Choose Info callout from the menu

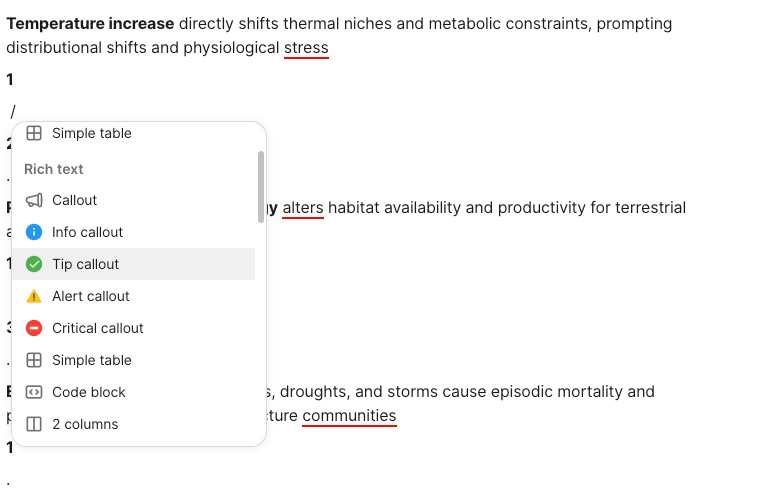coord(88,232)
